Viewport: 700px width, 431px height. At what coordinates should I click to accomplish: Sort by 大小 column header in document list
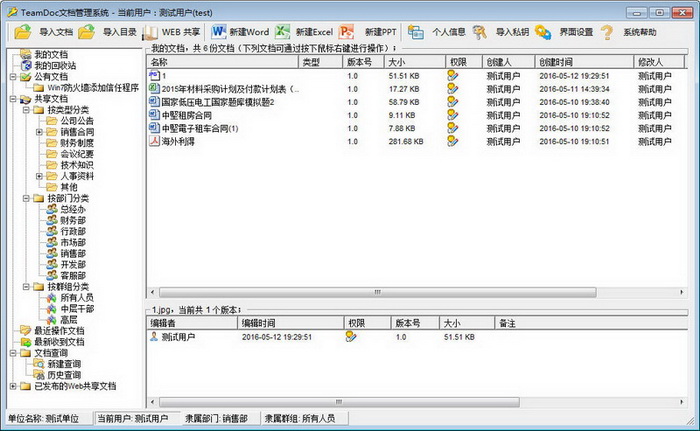[415, 62]
